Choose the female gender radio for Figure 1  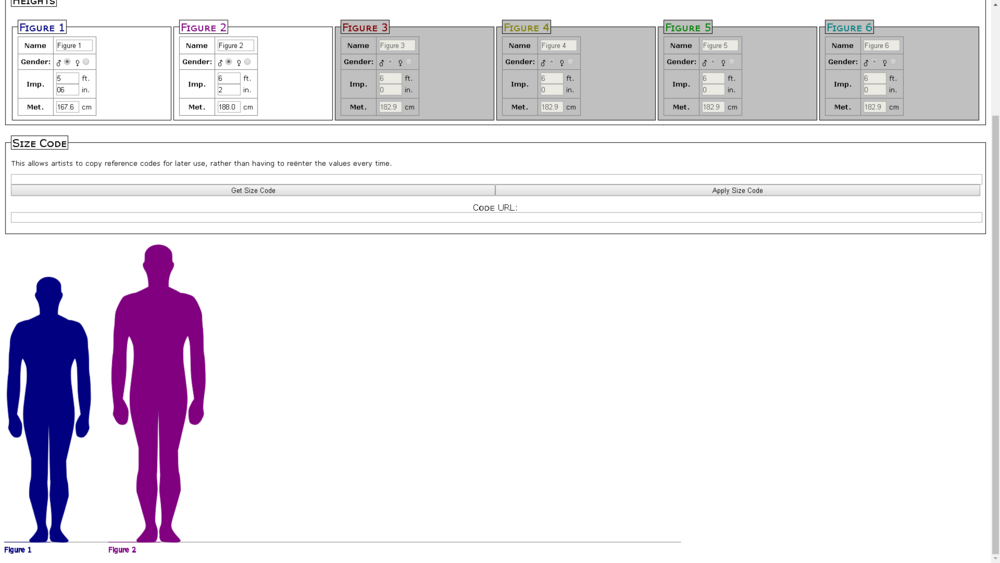(x=86, y=62)
